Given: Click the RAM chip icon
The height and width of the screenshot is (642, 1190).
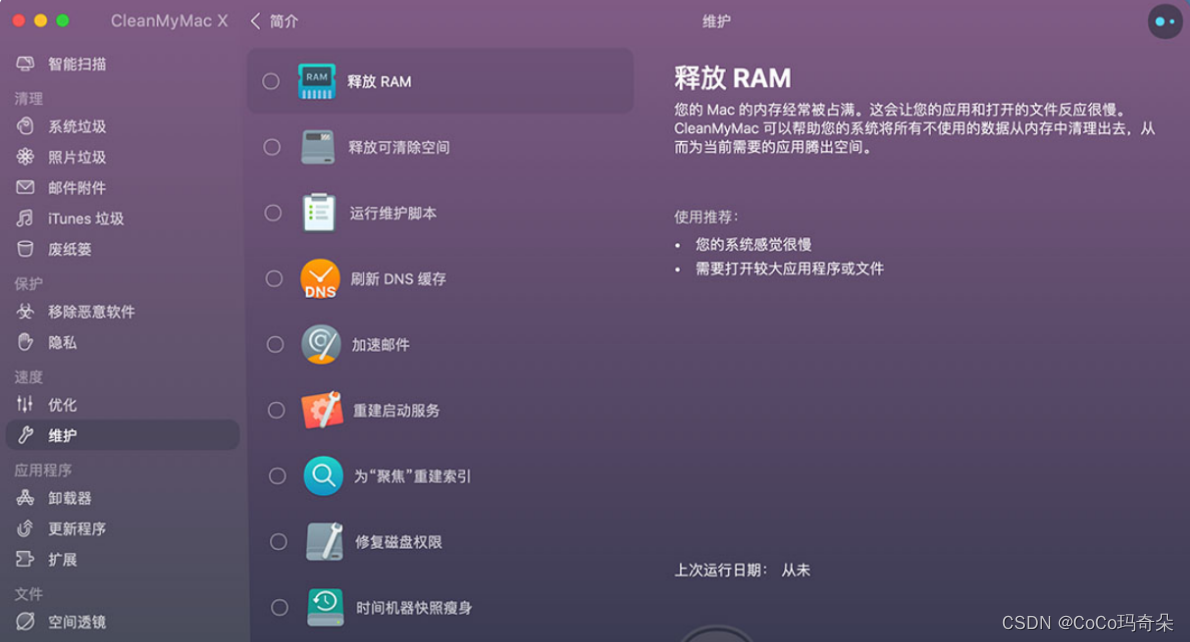Looking at the screenshot, I should [x=316, y=81].
